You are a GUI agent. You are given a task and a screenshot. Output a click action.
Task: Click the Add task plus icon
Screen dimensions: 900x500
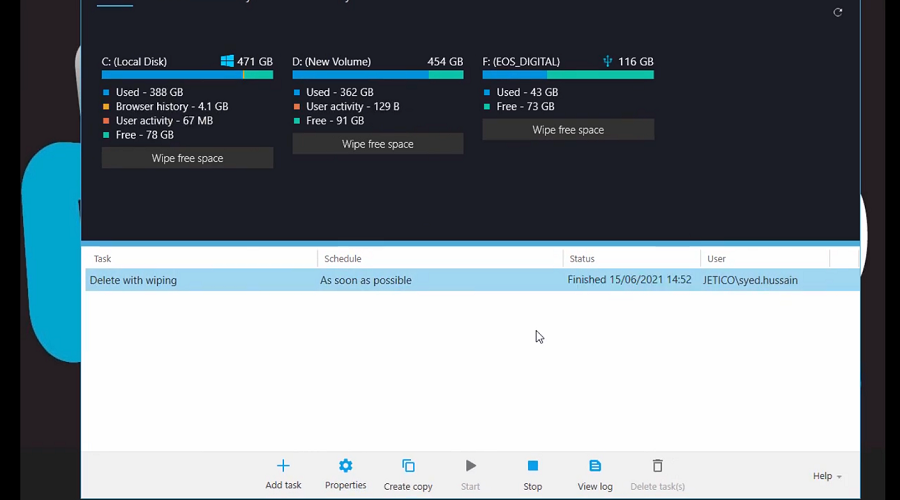pos(283,466)
